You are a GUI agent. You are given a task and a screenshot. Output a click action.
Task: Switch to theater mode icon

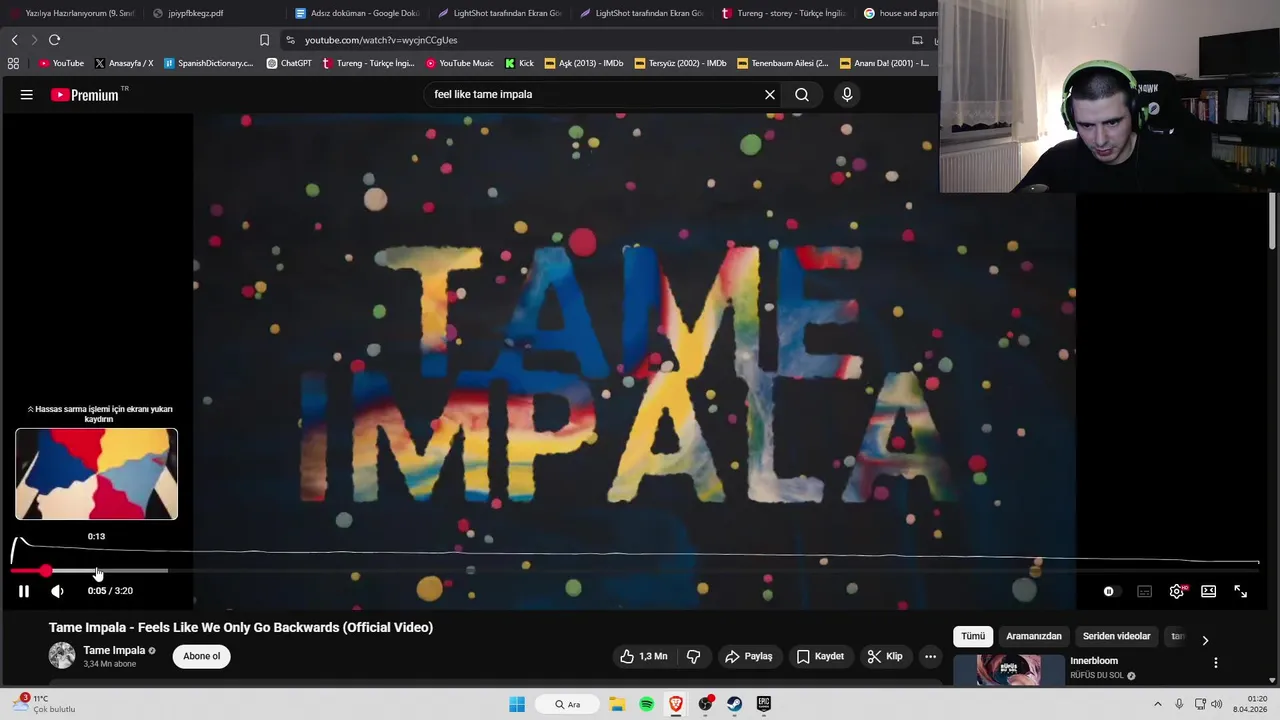tap(1209, 592)
